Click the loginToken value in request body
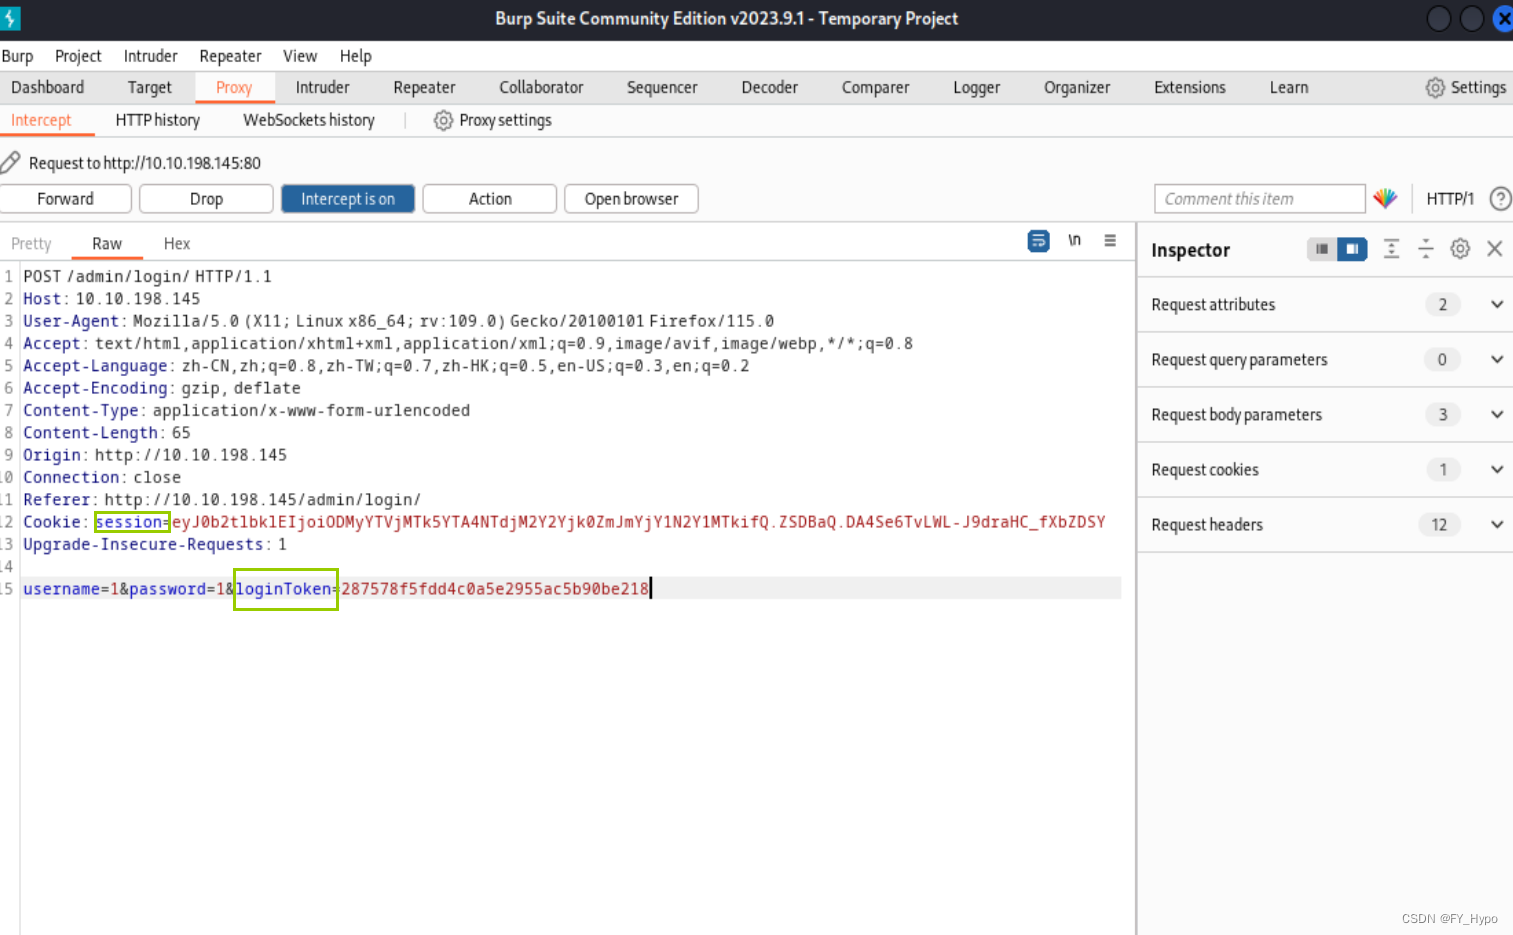Screen dimensions: 1513x935 495,589
